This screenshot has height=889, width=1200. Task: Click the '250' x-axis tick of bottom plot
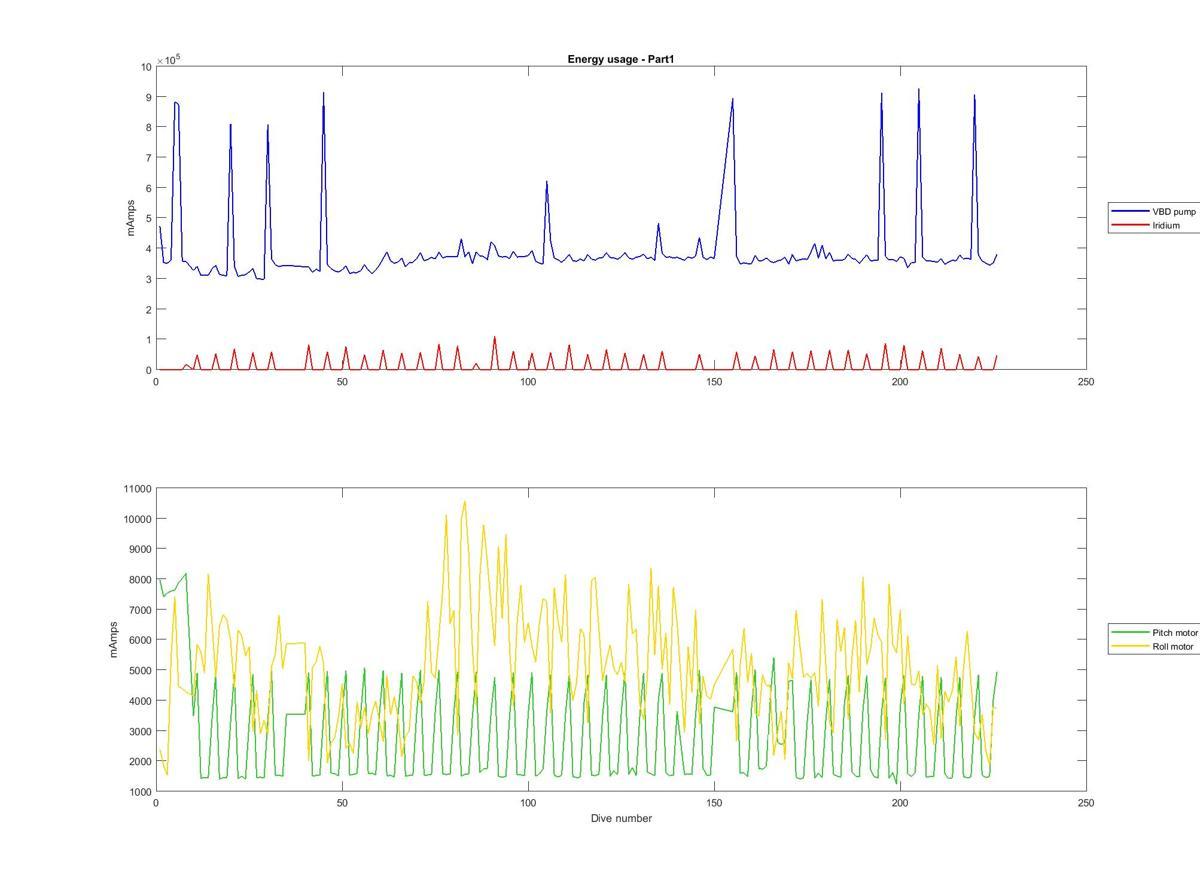[1086, 803]
